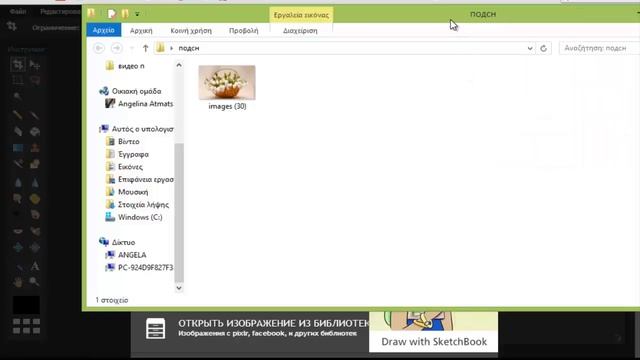Image resolution: width=640 pixels, height=360 pixels.
Task: Refresh the подсн folder view
Action: 543,48
